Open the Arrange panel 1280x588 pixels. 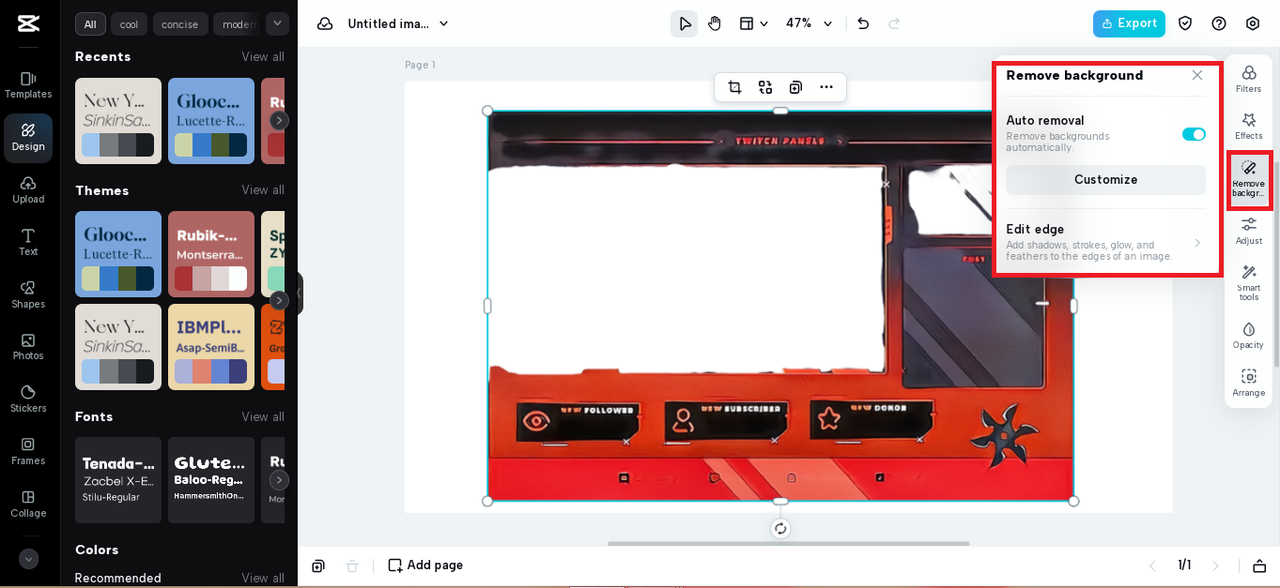(x=1249, y=383)
